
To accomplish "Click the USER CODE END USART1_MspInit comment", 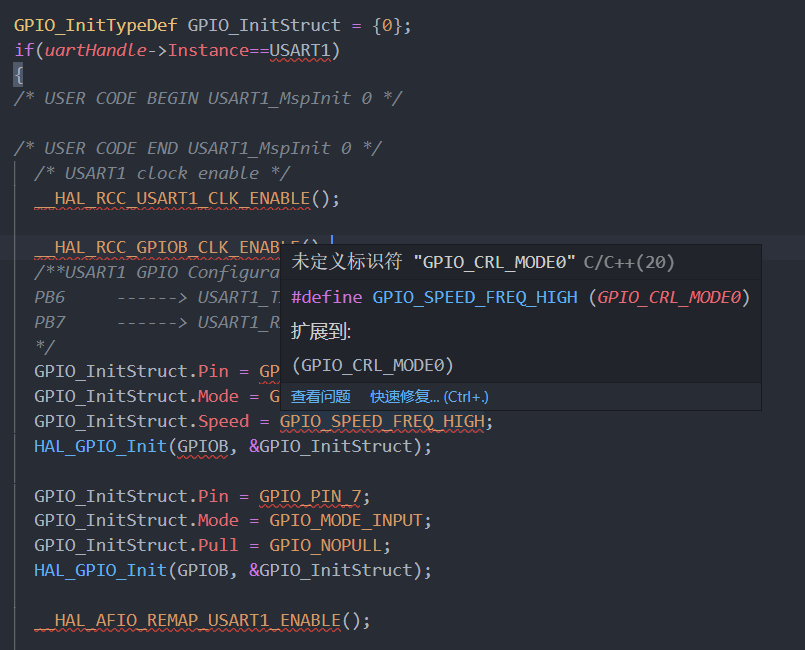I will tap(198, 148).
